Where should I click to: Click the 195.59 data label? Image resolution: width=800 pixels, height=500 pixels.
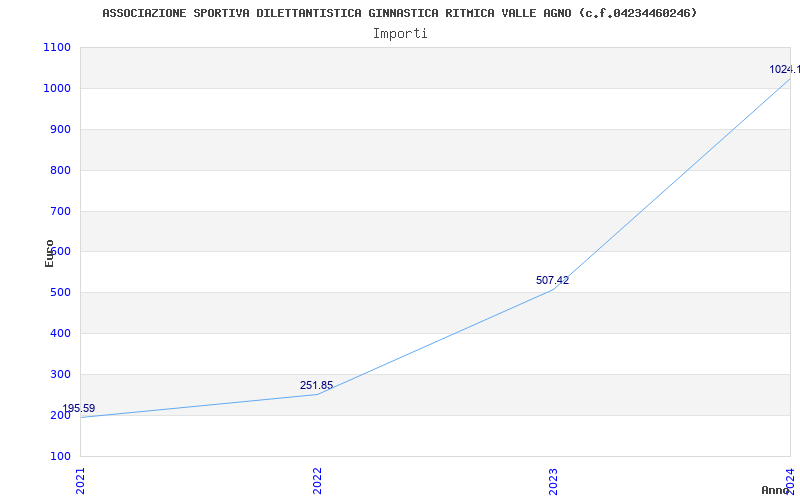[79, 408]
